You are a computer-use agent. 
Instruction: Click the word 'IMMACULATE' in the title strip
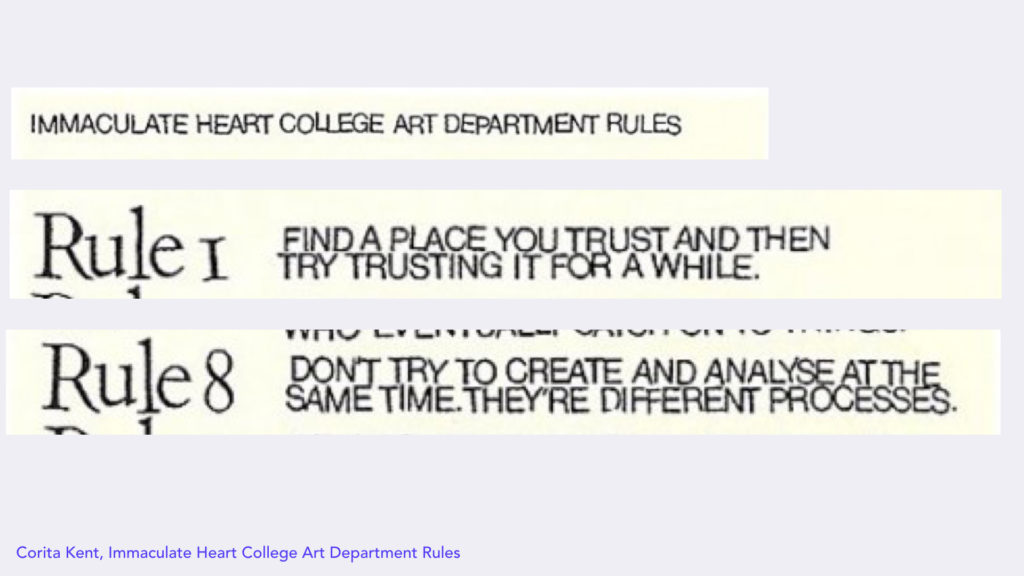(109, 124)
